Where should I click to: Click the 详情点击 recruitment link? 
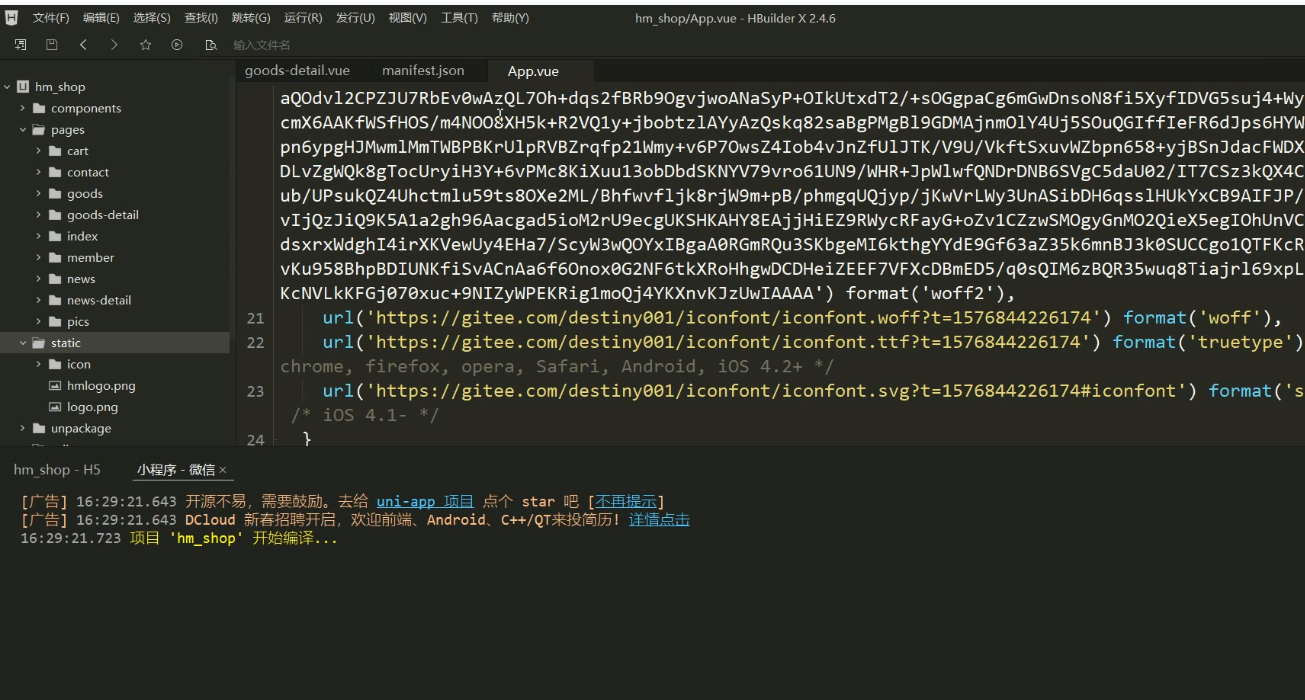pos(659,520)
